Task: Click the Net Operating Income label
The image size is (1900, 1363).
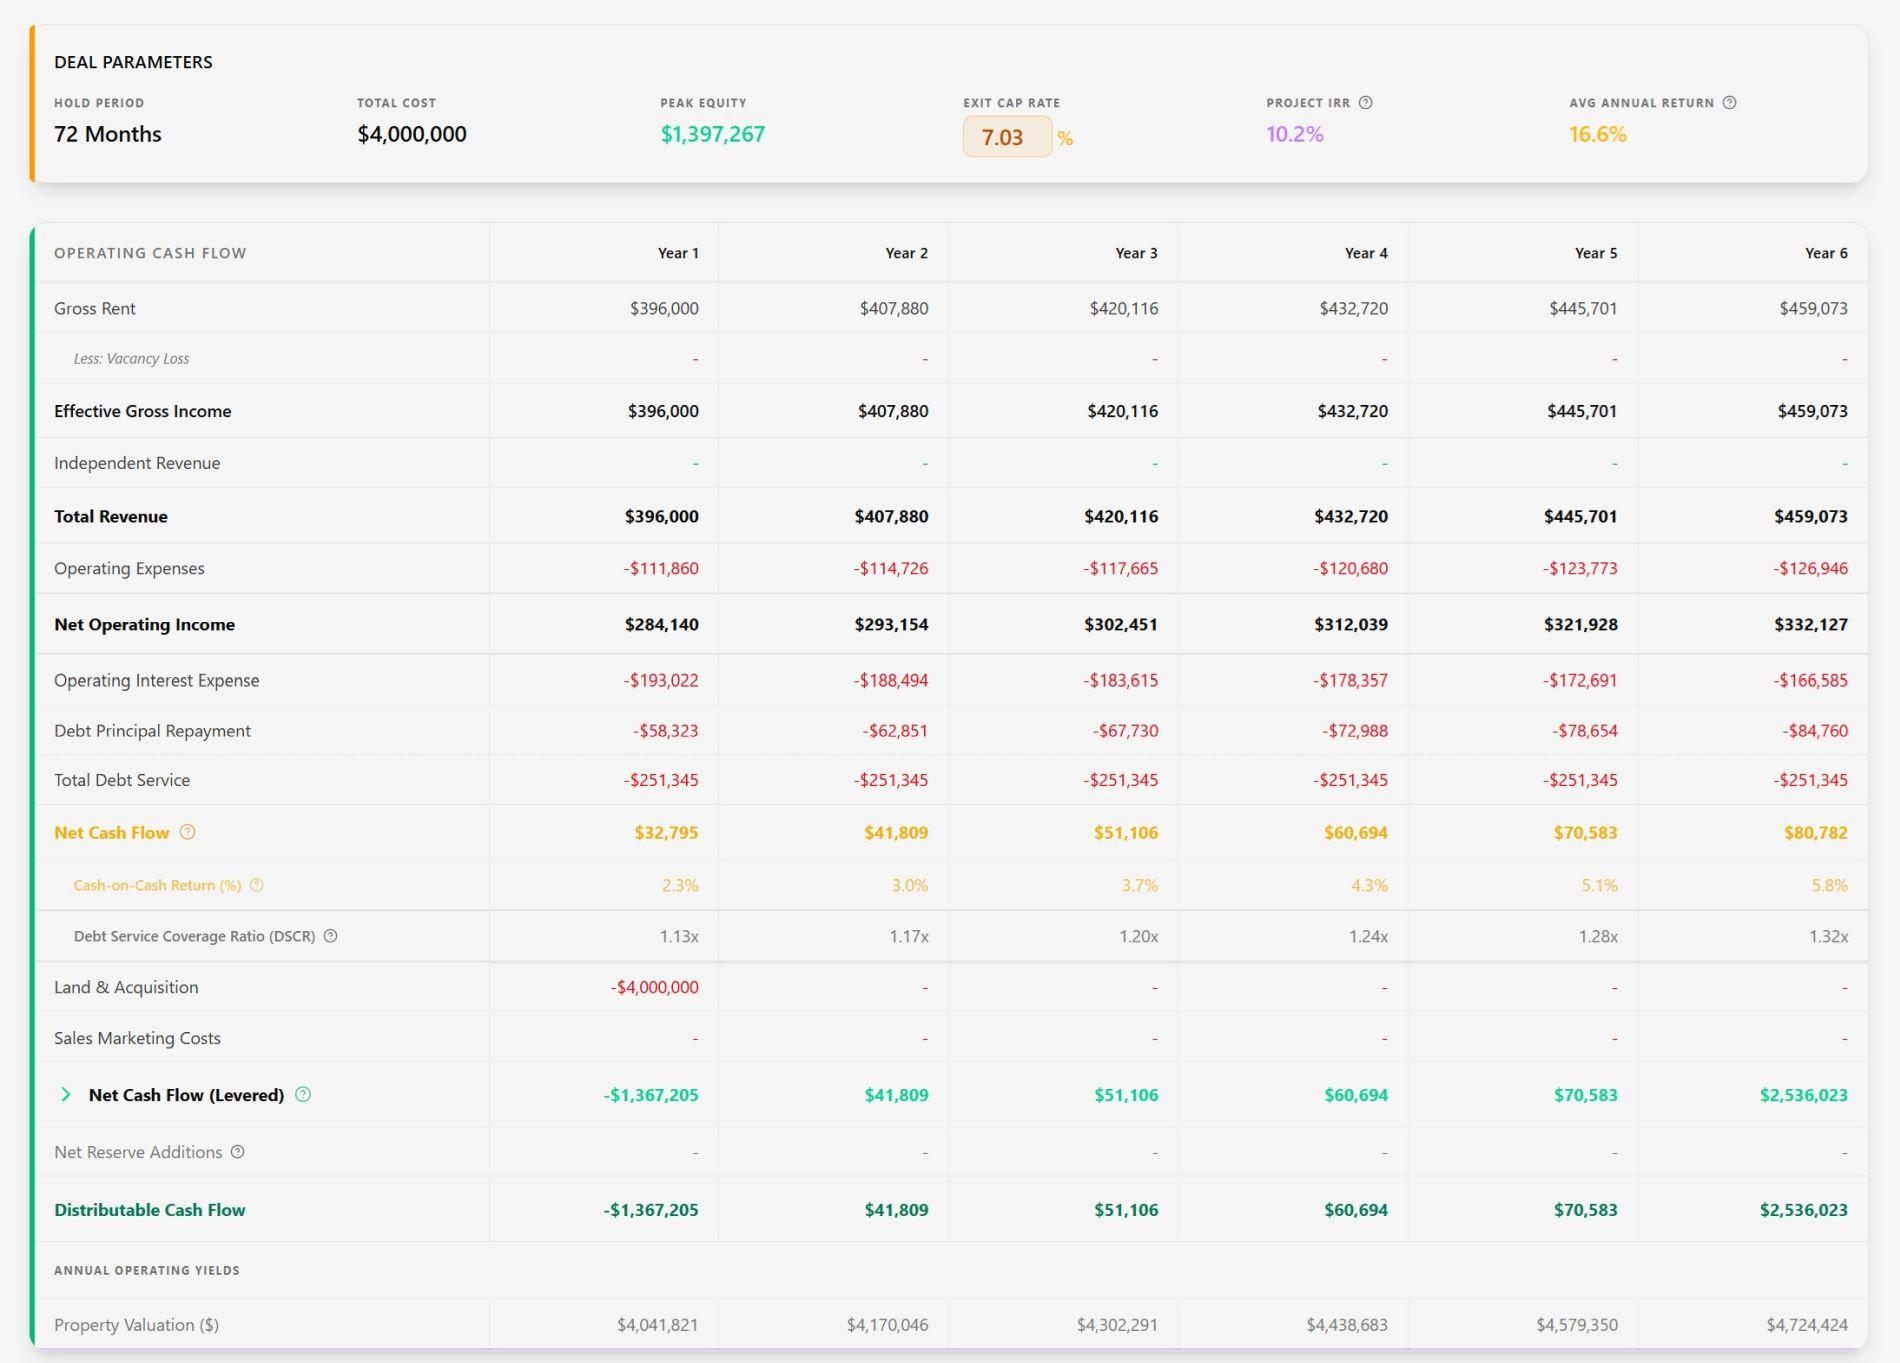Action: [144, 624]
